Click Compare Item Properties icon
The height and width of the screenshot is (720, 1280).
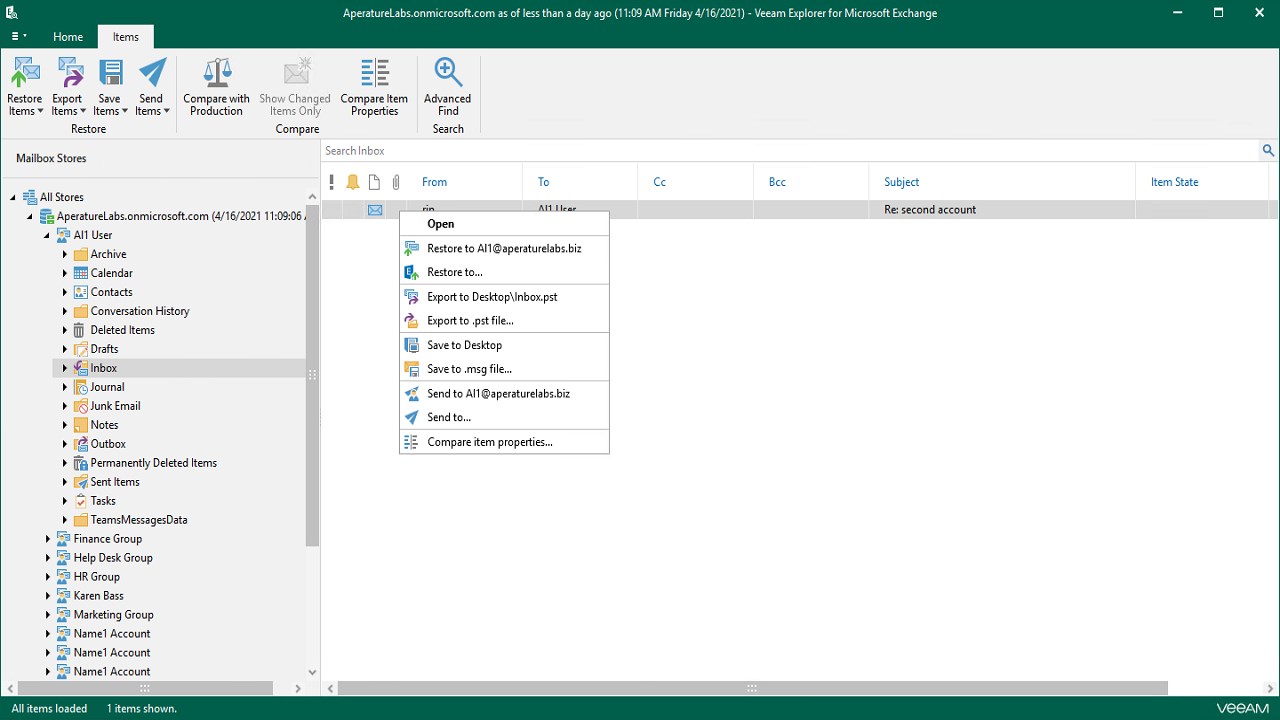pyautogui.click(x=375, y=74)
